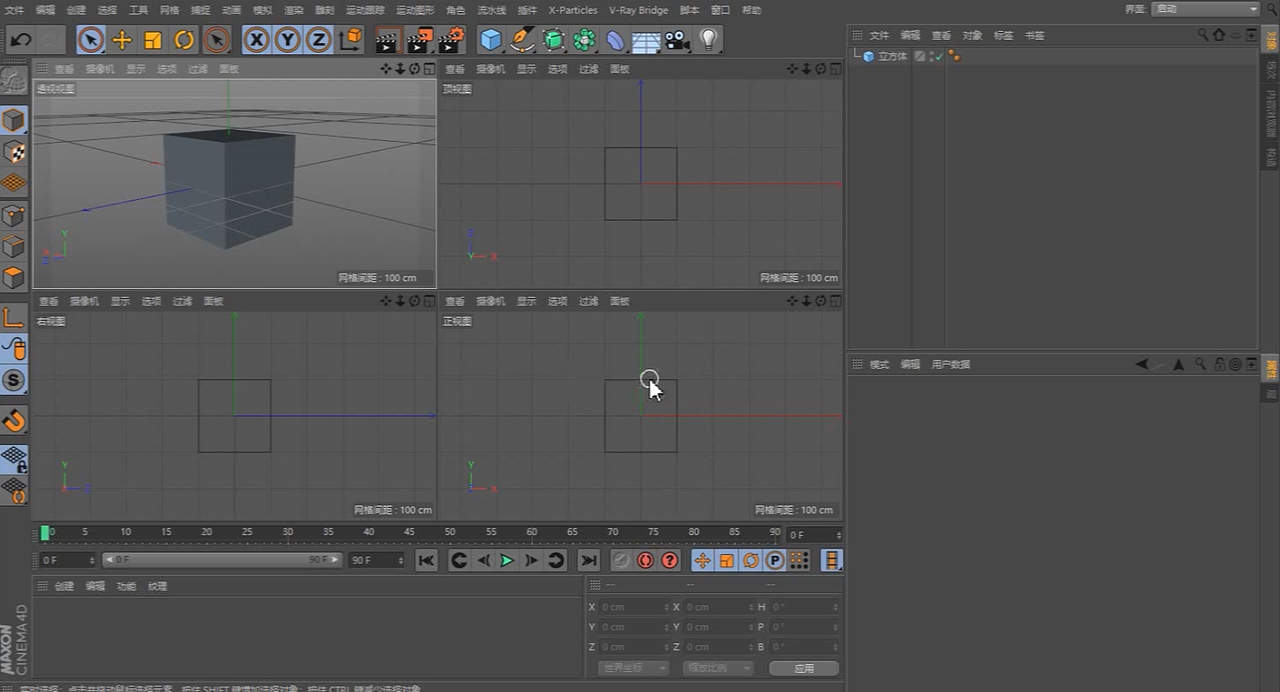This screenshot has width=1280, height=692.
Task: Click Render to Picture Viewer icon
Action: [x=420, y=40]
